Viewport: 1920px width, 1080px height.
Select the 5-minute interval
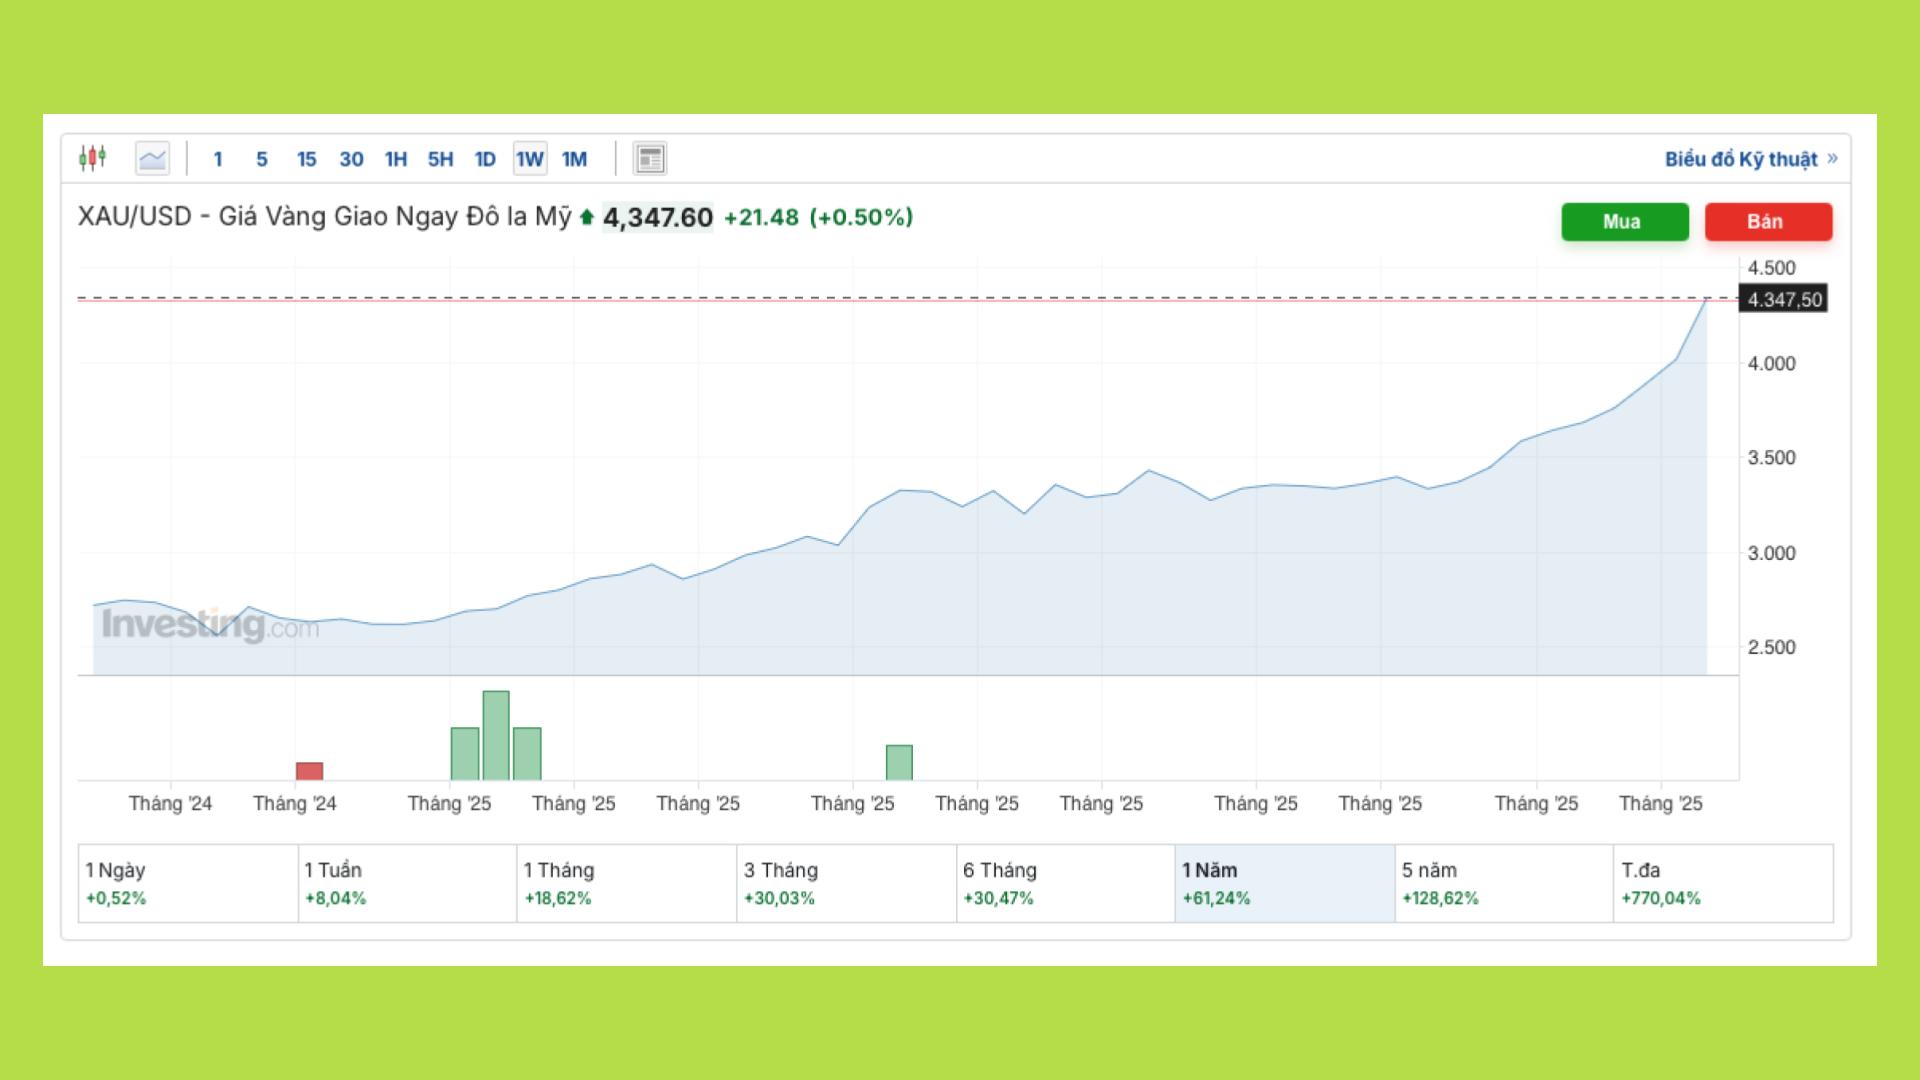pos(262,159)
